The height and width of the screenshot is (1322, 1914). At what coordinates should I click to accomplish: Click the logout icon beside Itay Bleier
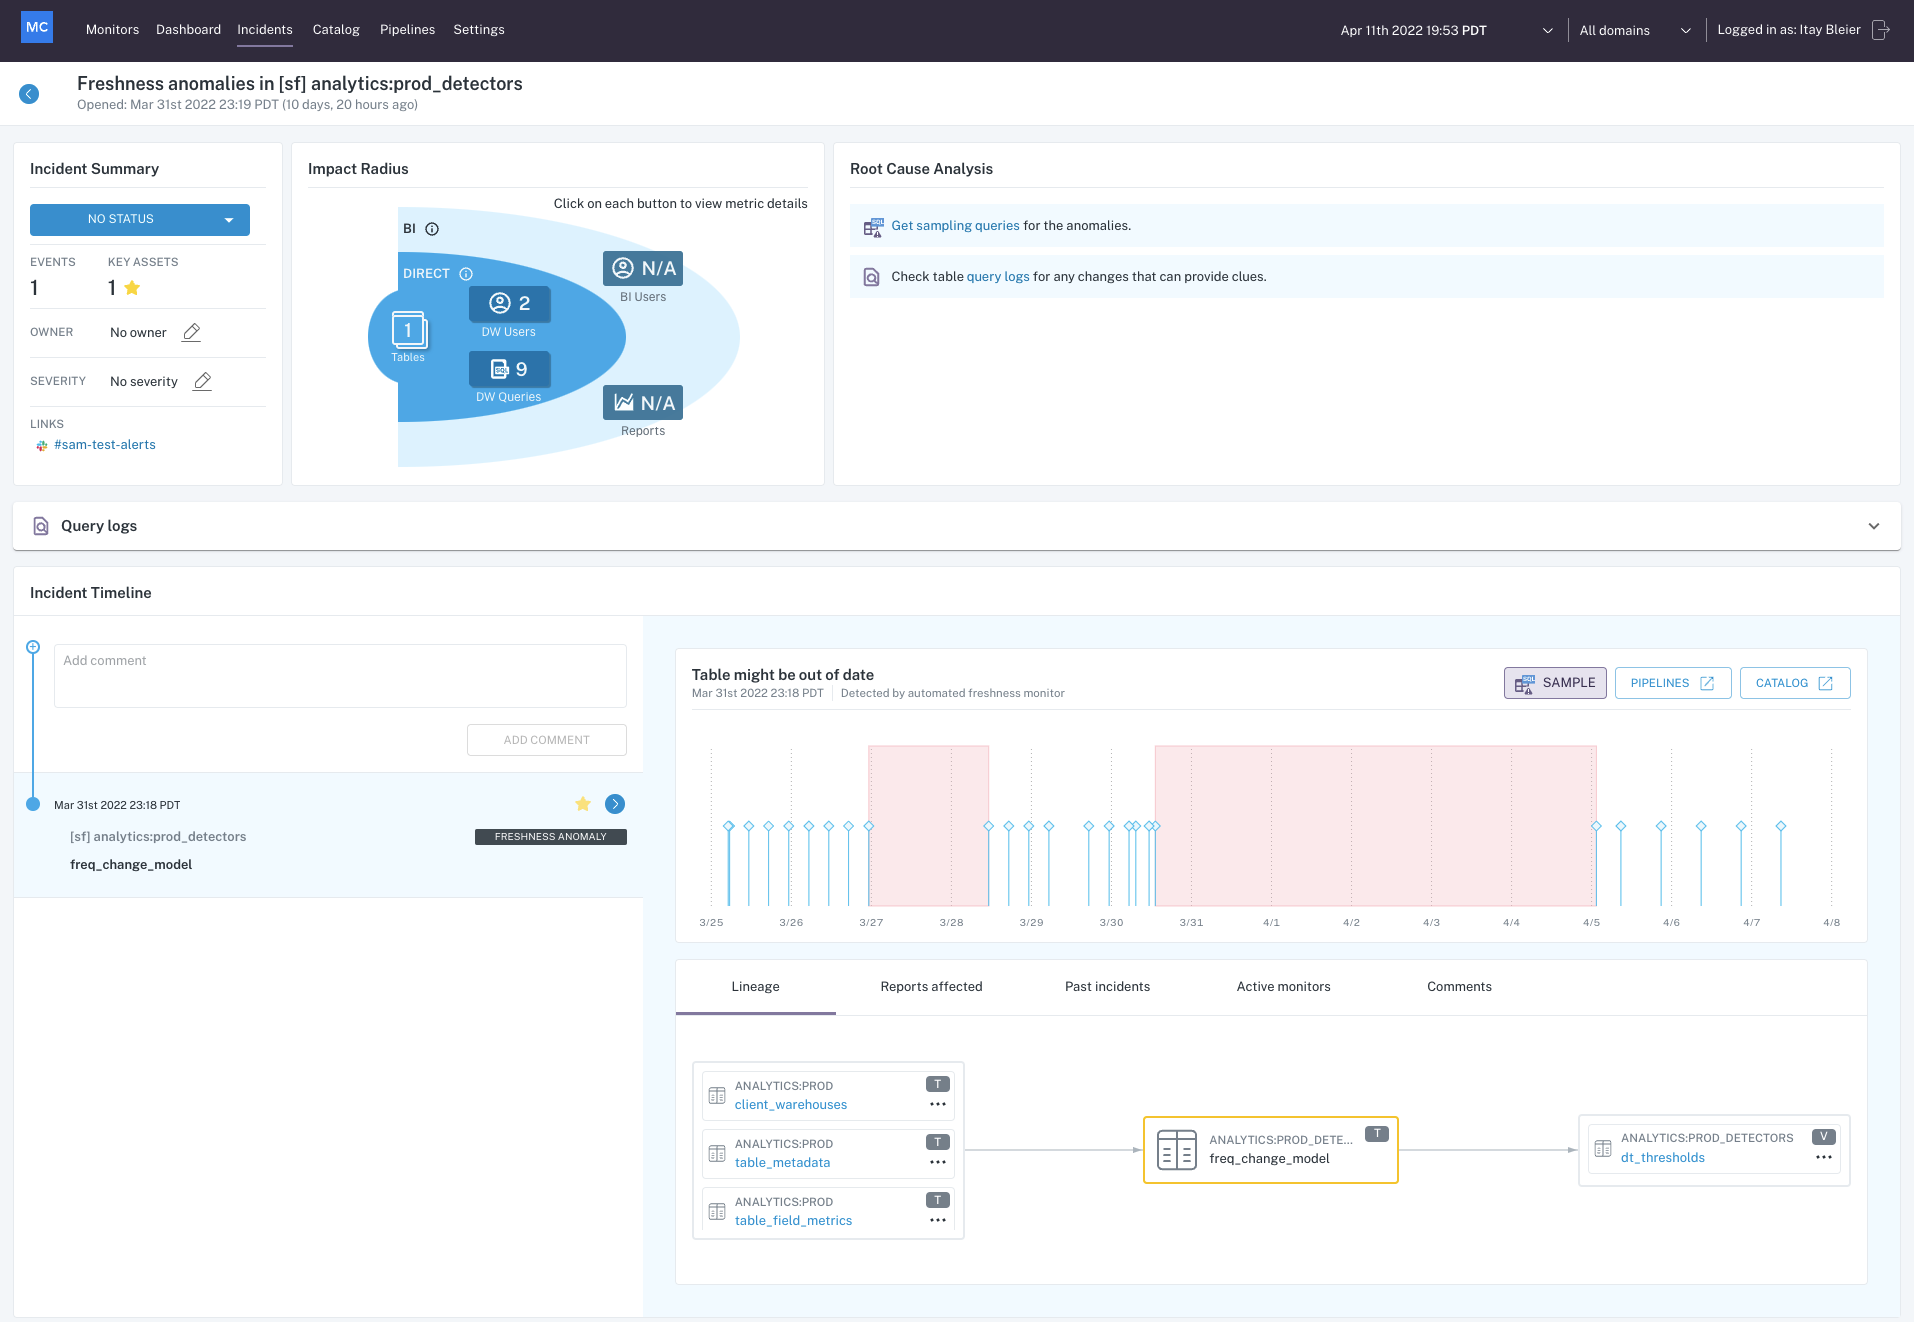(1881, 30)
